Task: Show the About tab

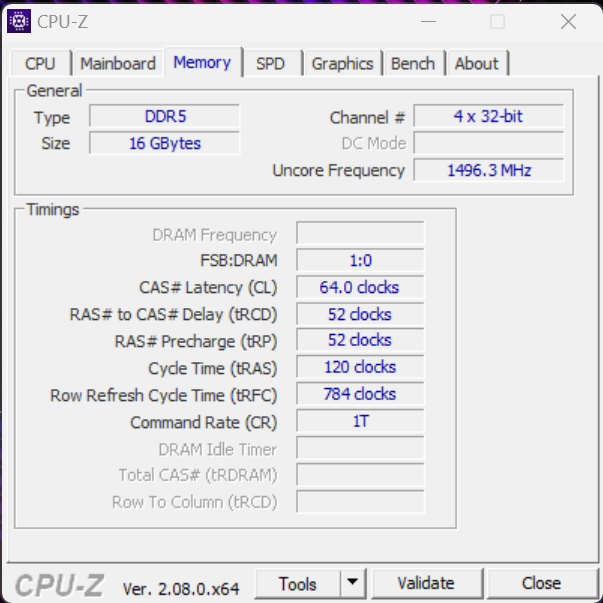Action: point(477,63)
